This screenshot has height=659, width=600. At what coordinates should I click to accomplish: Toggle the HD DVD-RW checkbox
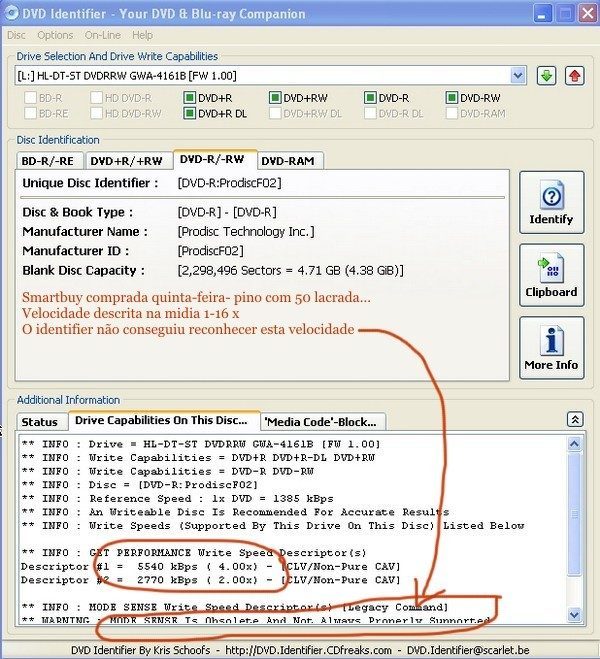(97, 113)
